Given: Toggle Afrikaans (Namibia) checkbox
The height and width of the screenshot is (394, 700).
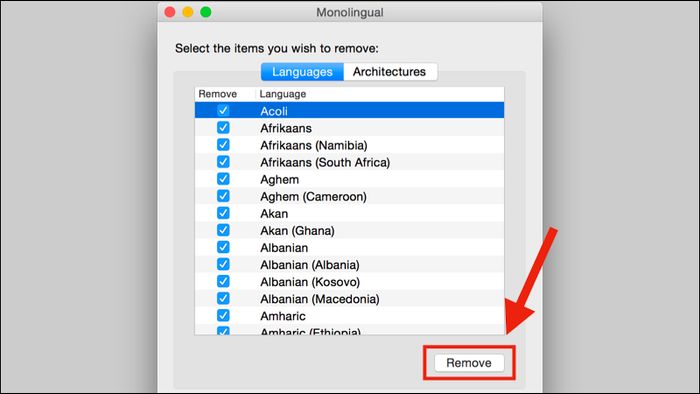Looking at the screenshot, I should click(223, 145).
